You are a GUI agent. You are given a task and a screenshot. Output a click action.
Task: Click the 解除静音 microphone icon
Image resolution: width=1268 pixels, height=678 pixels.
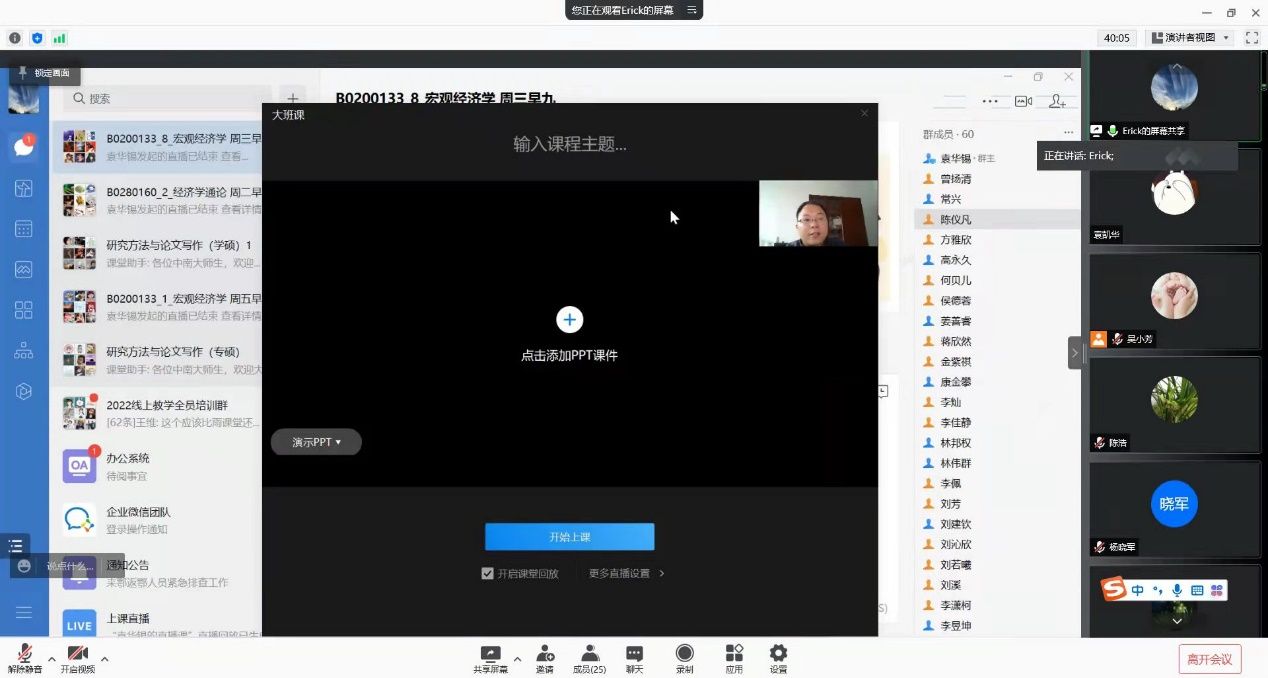click(x=24, y=654)
